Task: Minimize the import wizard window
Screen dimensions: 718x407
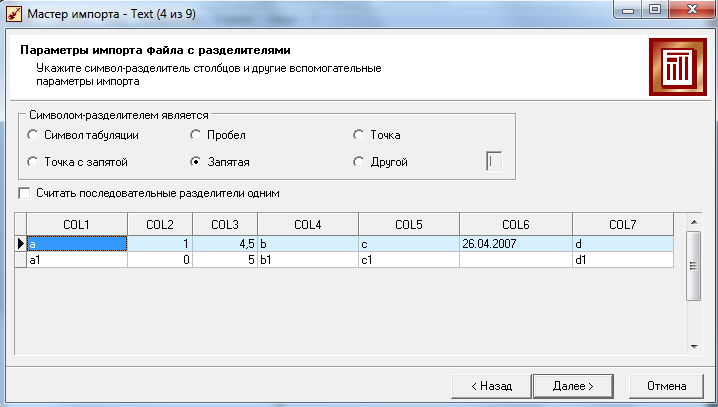Action: click(628, 10)
